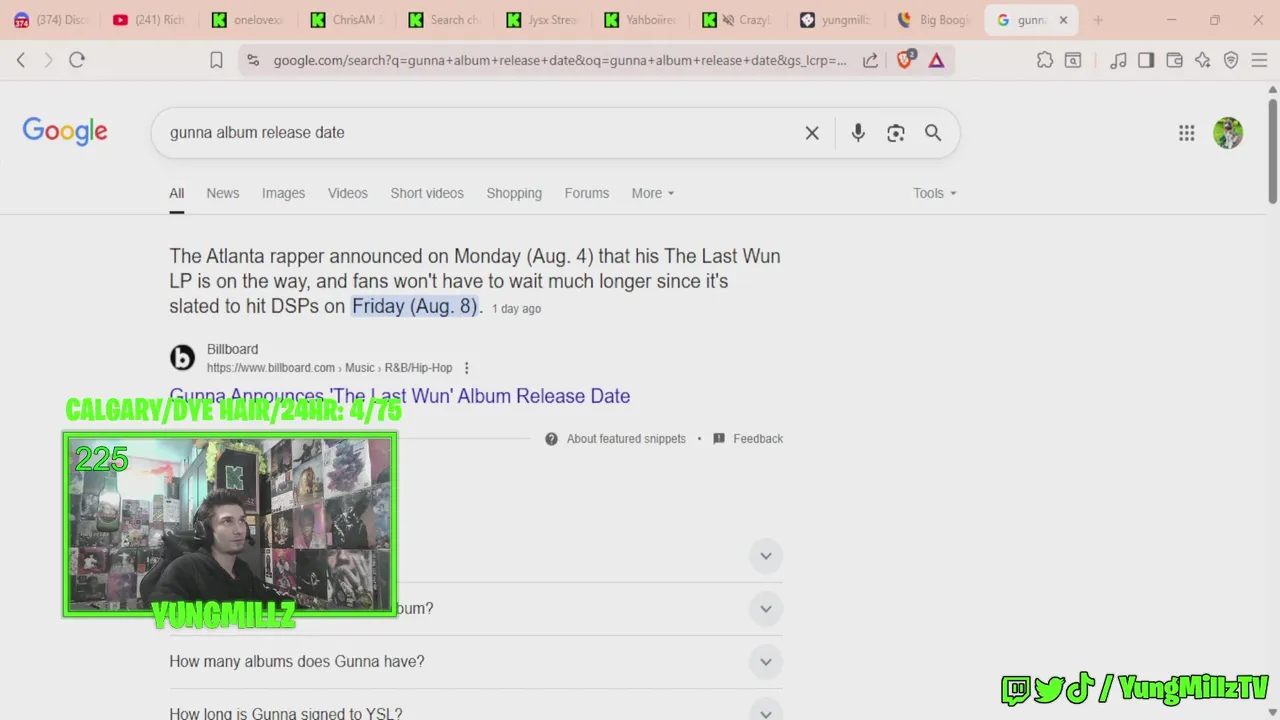
Task: Click the Brave VPN shield icon
Action: (1231, 60)
